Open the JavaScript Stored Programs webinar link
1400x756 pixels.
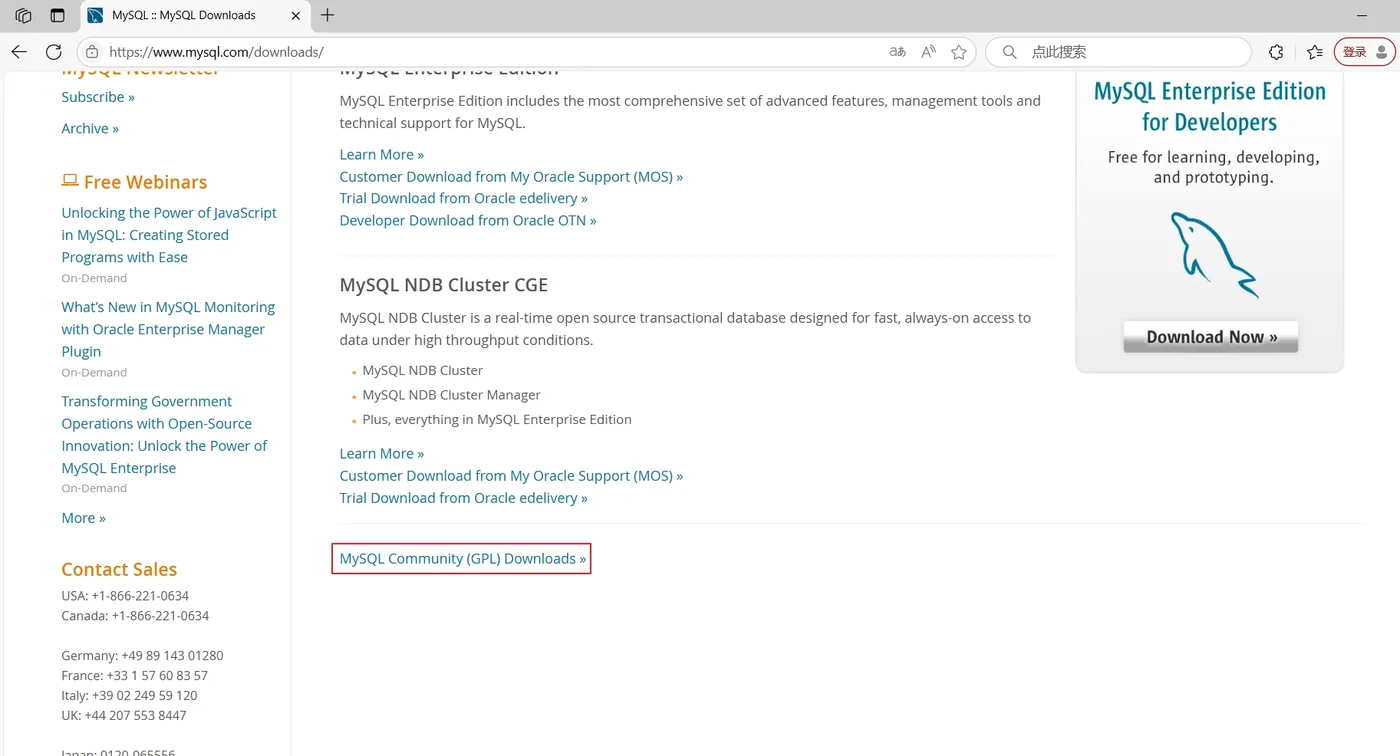pyautogui.click(x=169, y=235)
